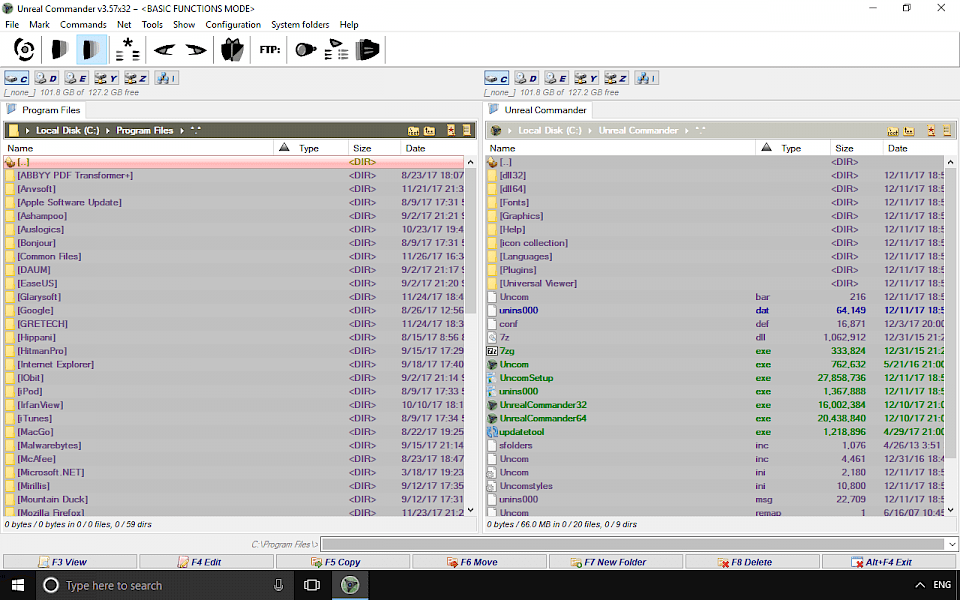
Task: Click the F3 View button
Action: 70,562
